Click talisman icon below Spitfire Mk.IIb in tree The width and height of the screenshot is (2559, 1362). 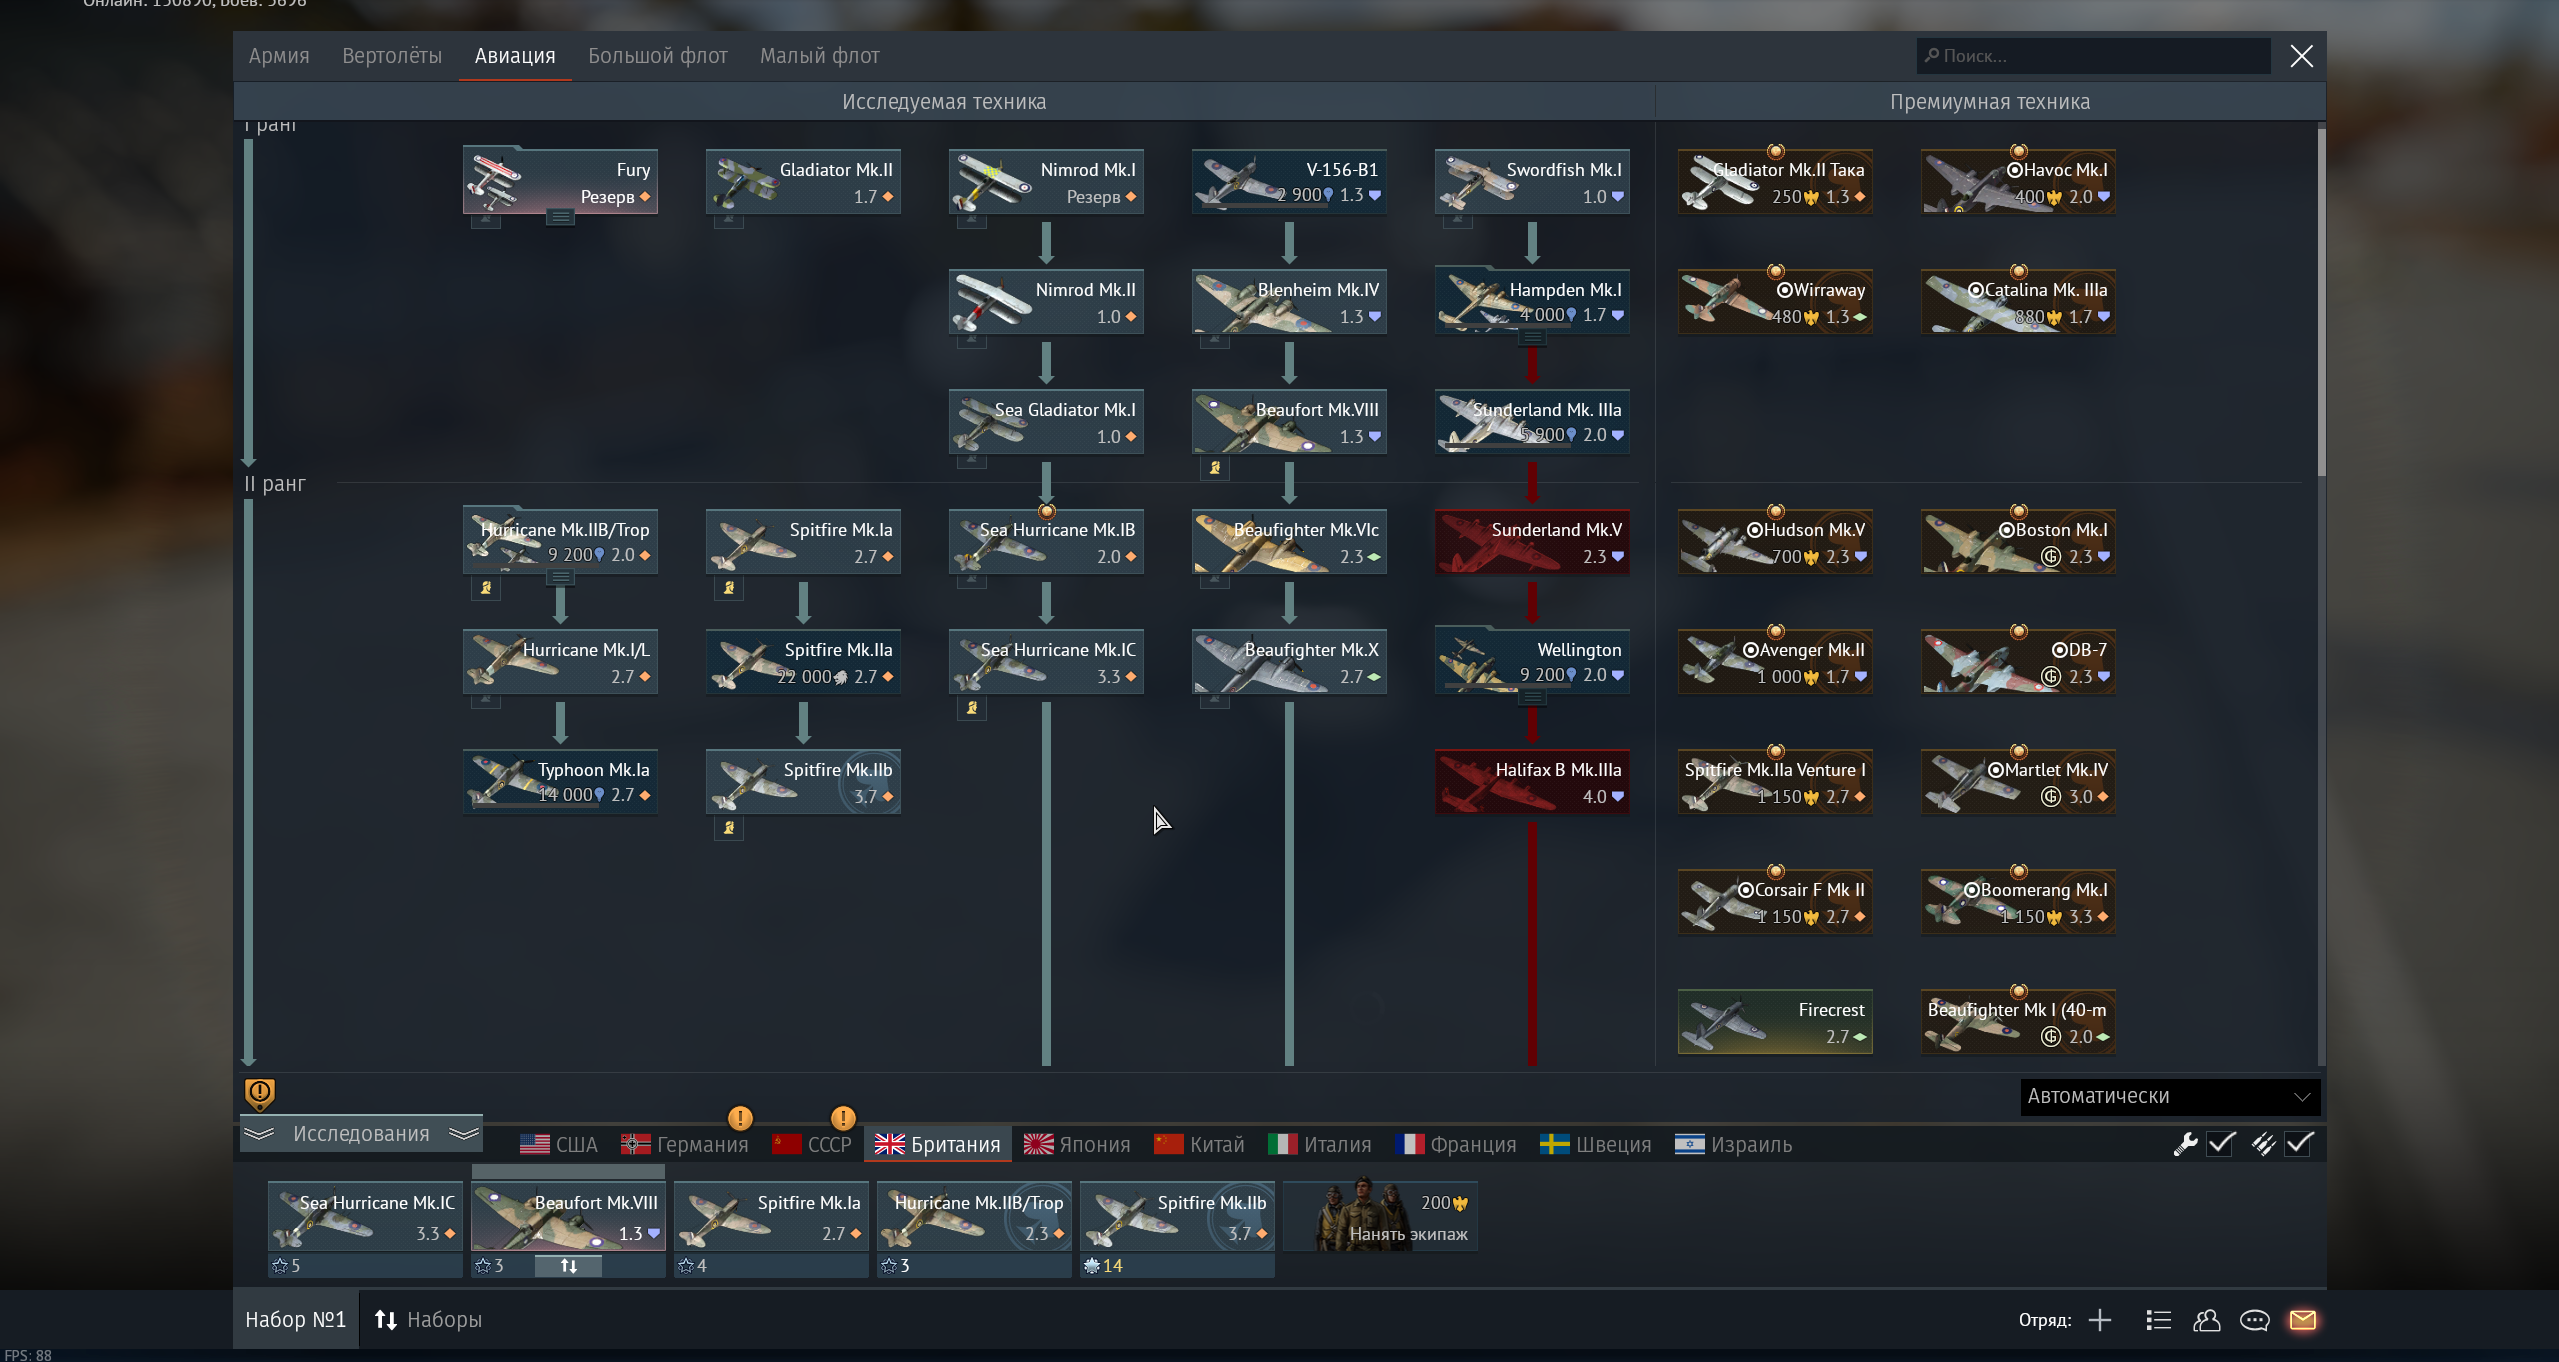point(729,828)
